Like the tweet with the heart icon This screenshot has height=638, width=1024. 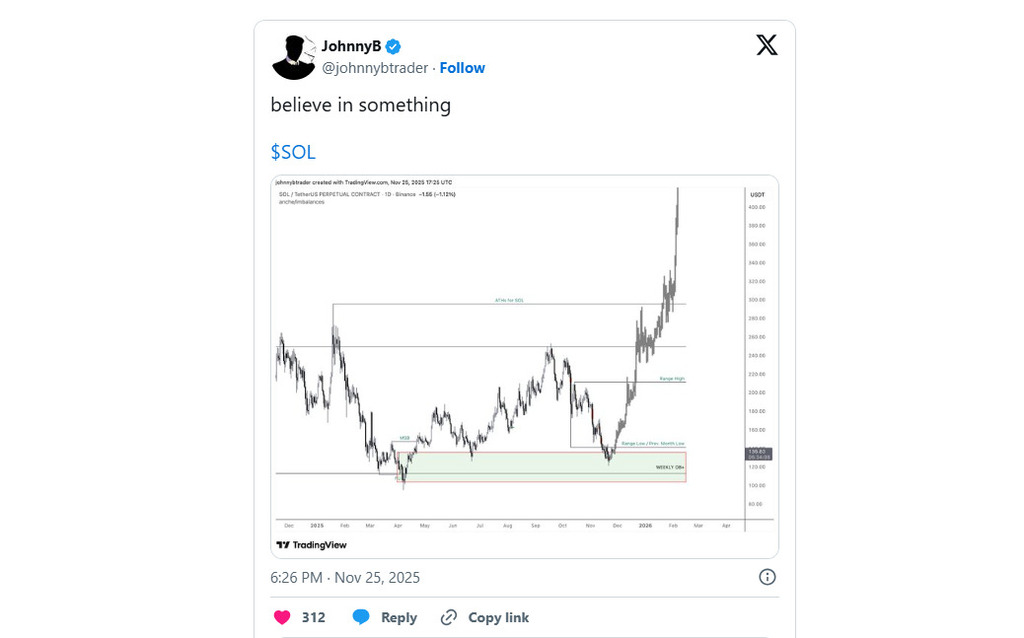point(282,617)
